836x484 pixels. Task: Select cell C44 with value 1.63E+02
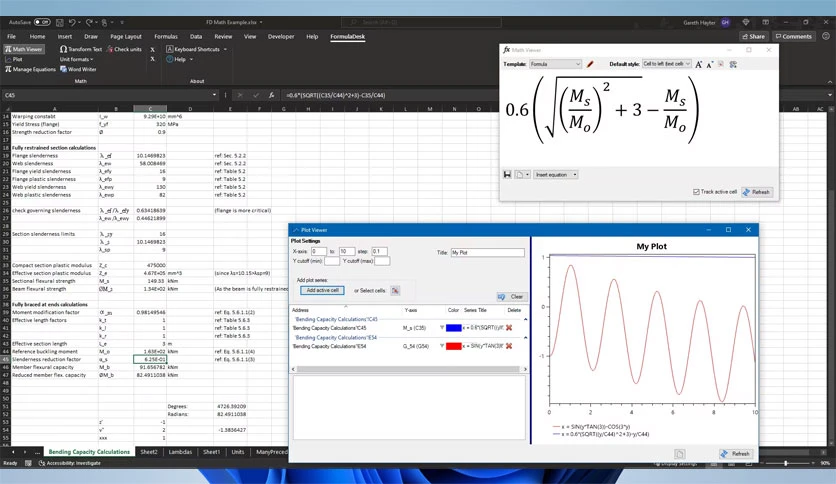(150, 351)
